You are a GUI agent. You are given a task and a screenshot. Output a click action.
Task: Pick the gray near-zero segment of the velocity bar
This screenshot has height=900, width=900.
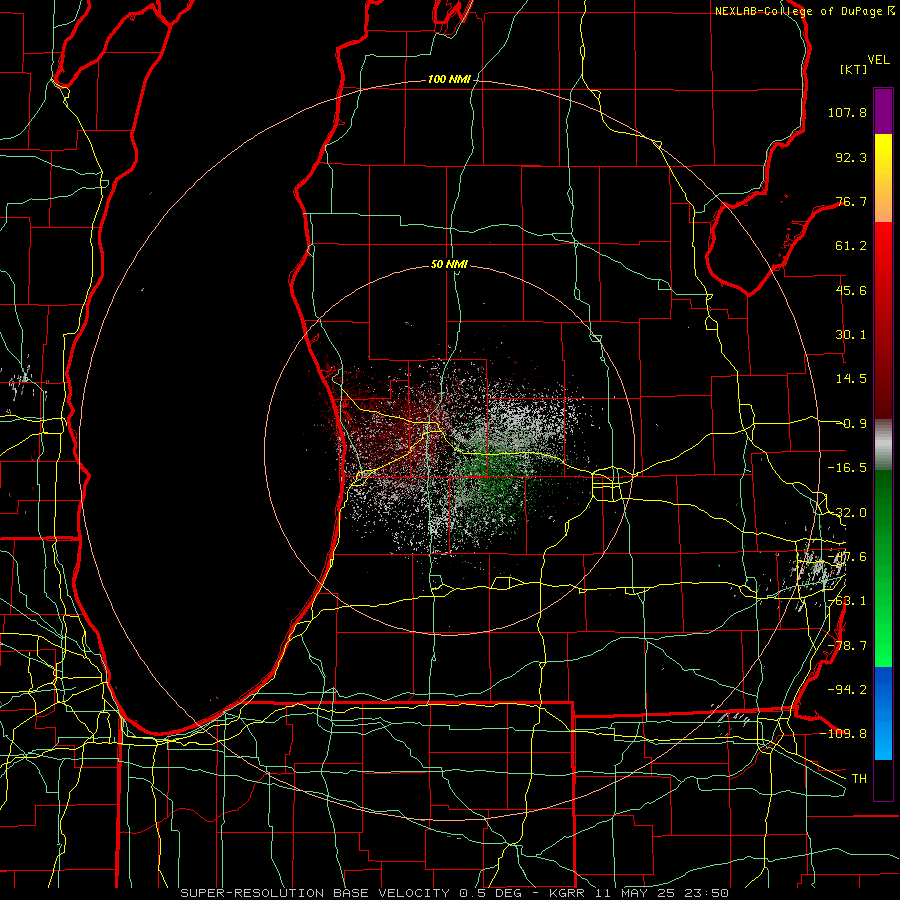tap(883, 445)
